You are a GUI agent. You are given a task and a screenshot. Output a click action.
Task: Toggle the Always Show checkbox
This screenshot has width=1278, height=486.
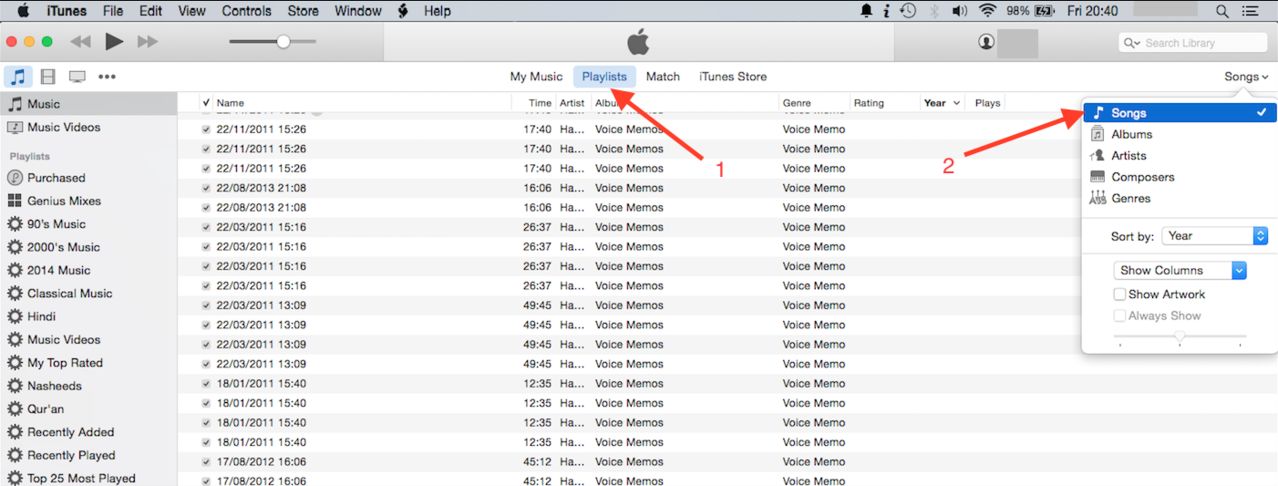(x=1120, y=316)
